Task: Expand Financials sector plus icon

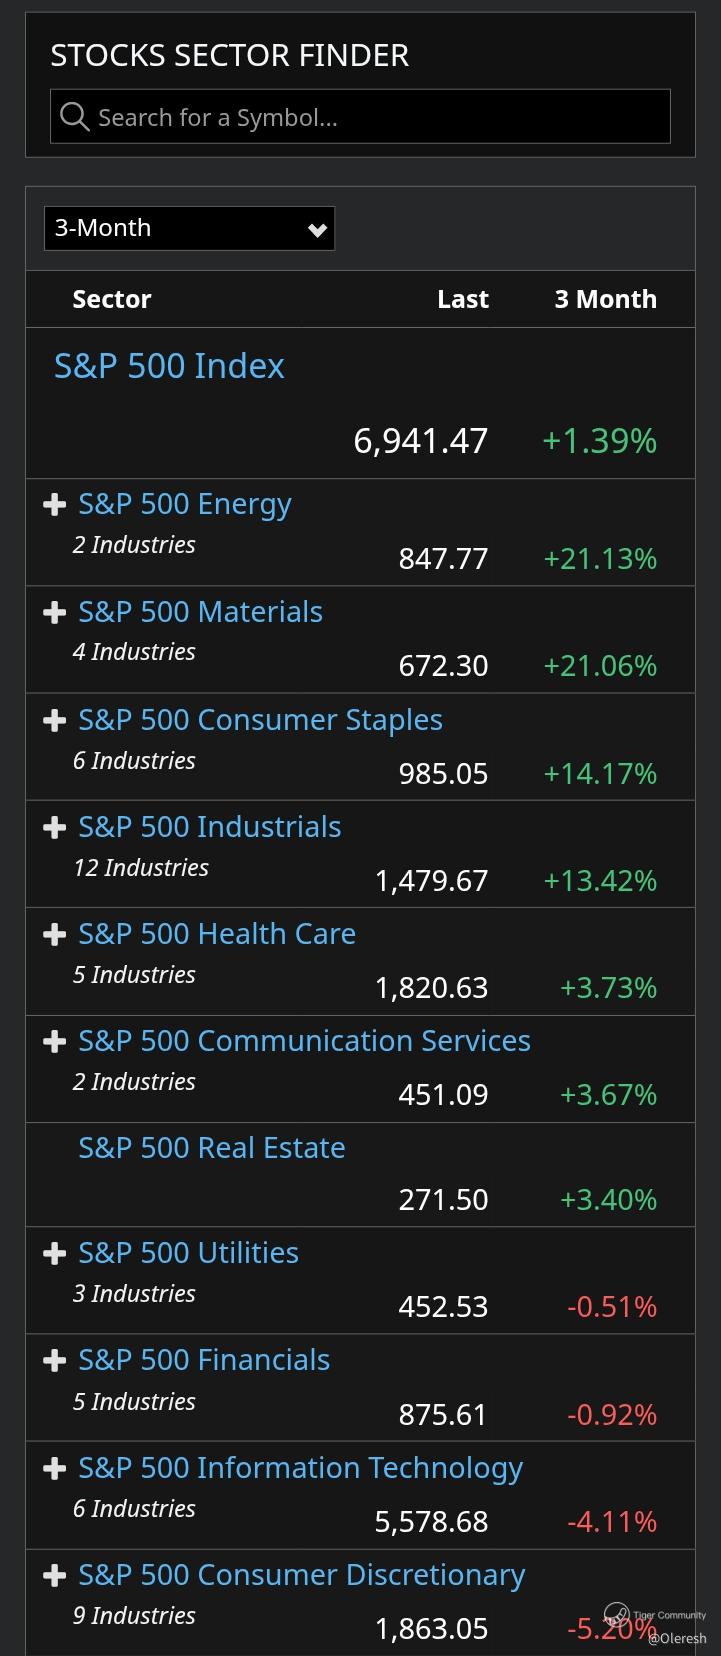Action: (54, 1360)
